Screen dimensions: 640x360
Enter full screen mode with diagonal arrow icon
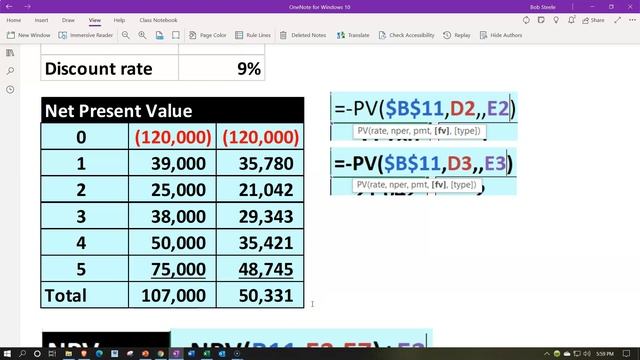tap(618, 20)
